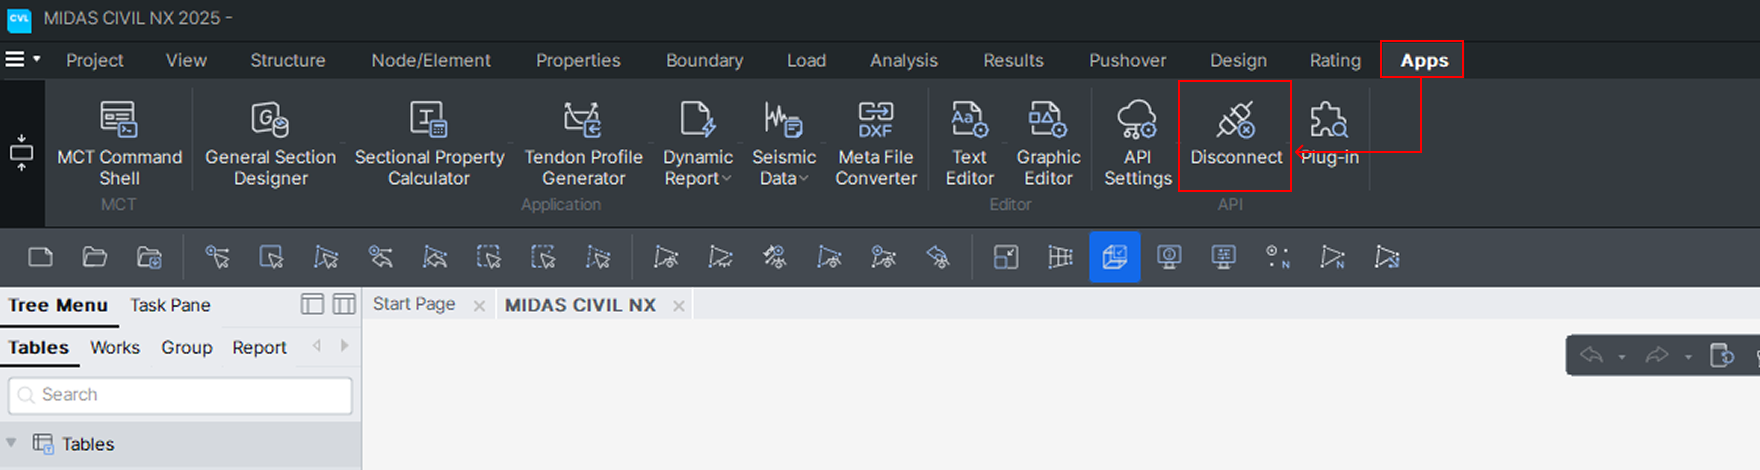Switch to the Analysis ribbon tab
Image resolution: width=1760 pixels, height=470 pixels.
pos(904,60)
